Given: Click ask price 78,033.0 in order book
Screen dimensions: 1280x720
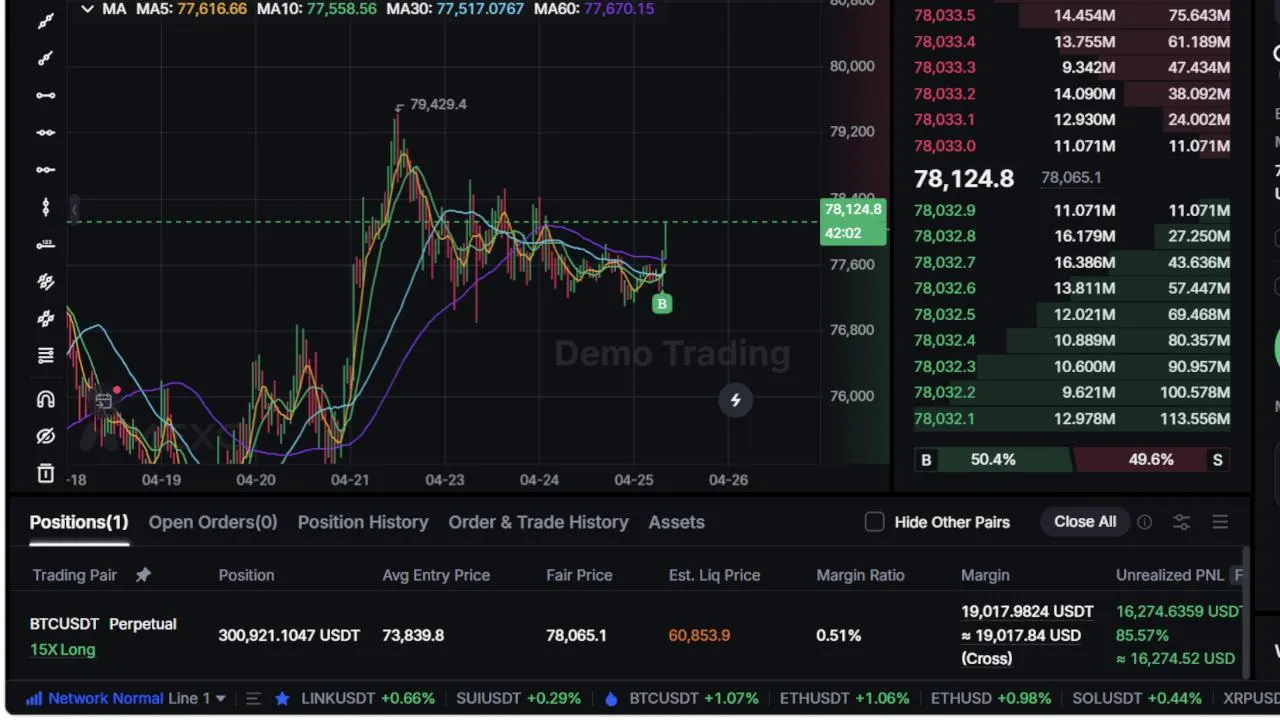Looking at the screenshot, I should 944,146.
